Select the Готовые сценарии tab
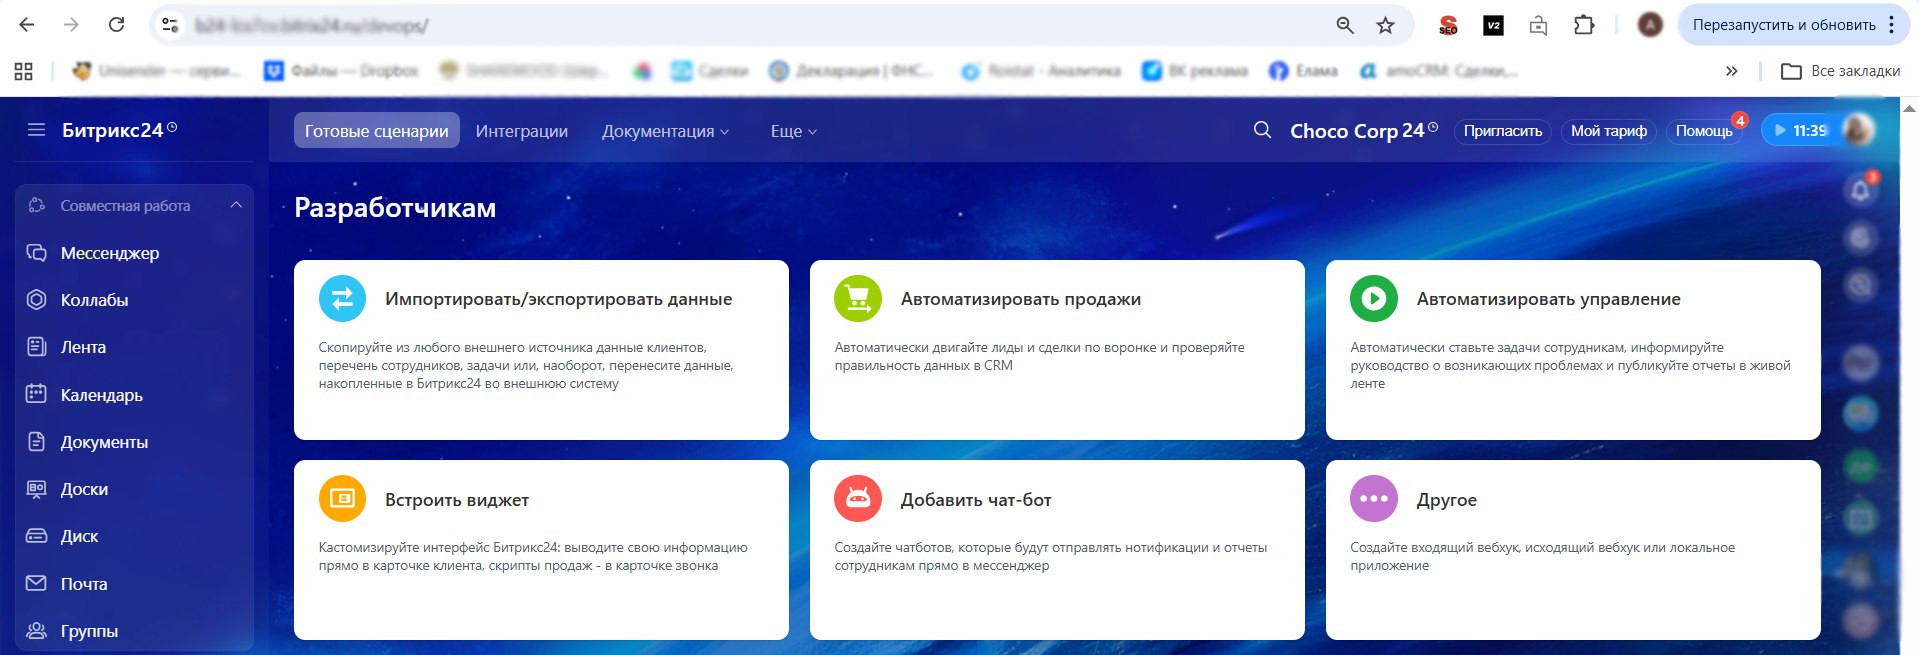The image size is (1919, 655). pyautogui.click(x=376, y=131)
